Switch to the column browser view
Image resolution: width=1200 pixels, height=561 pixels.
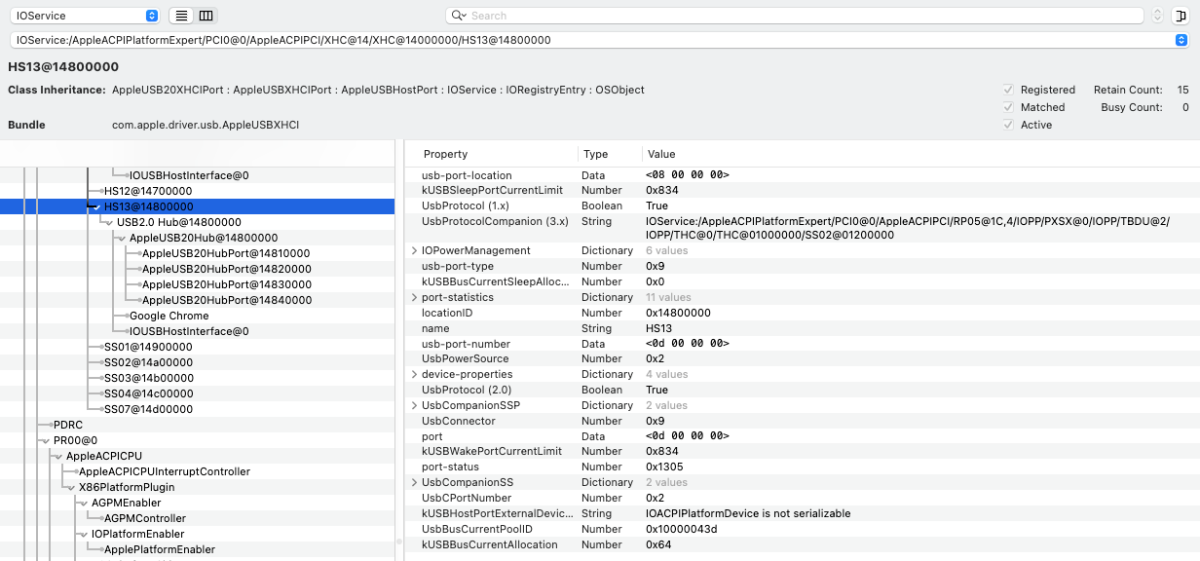[x=206, y=16]
